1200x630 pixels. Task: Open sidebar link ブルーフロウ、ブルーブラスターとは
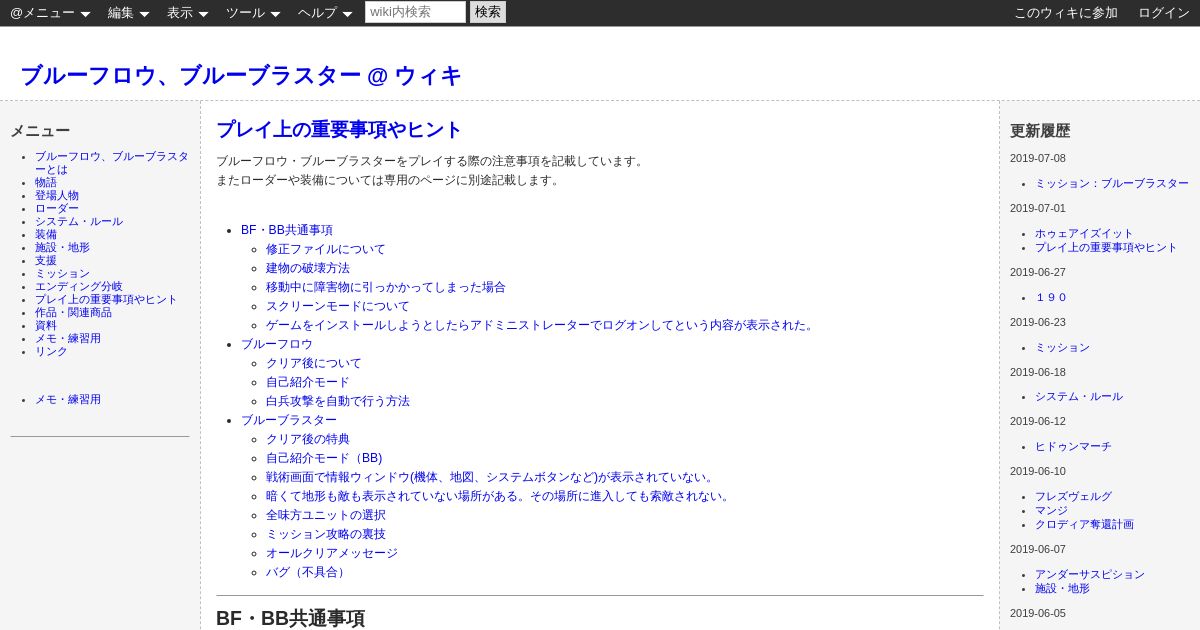coord(112,163)
